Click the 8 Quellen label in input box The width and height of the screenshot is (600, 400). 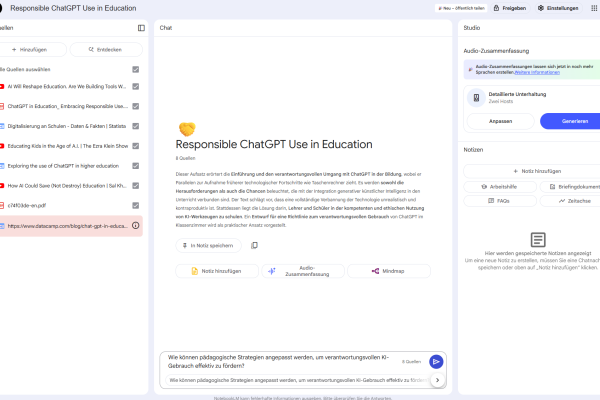411,362
